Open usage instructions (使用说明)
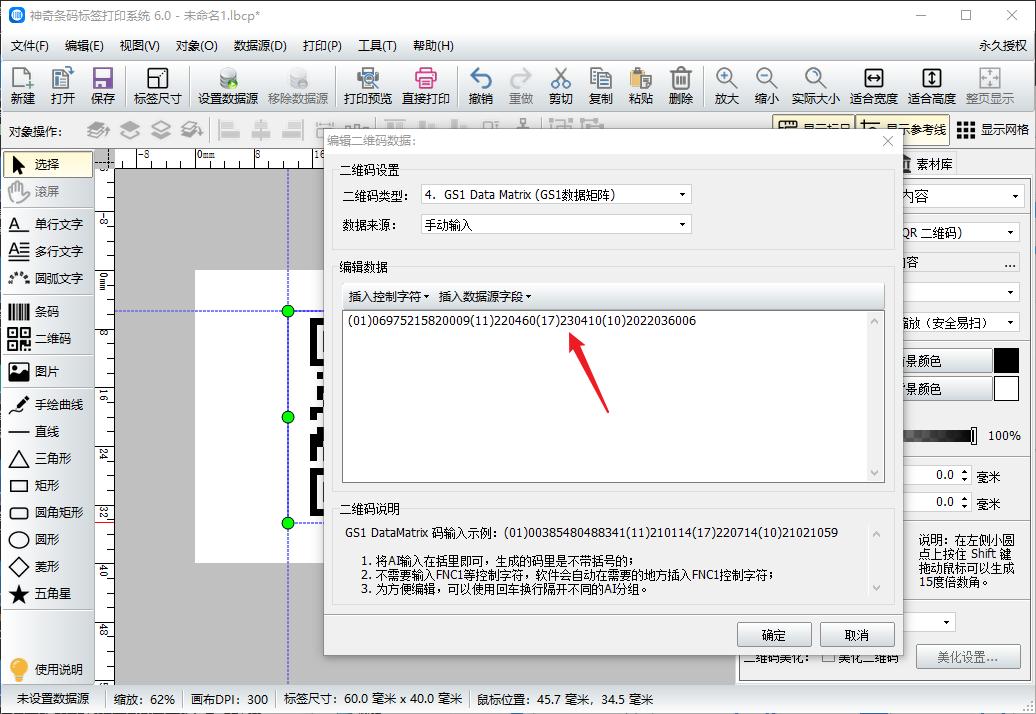The height and width of the screenshot is (714, 1036). point(48,669)
